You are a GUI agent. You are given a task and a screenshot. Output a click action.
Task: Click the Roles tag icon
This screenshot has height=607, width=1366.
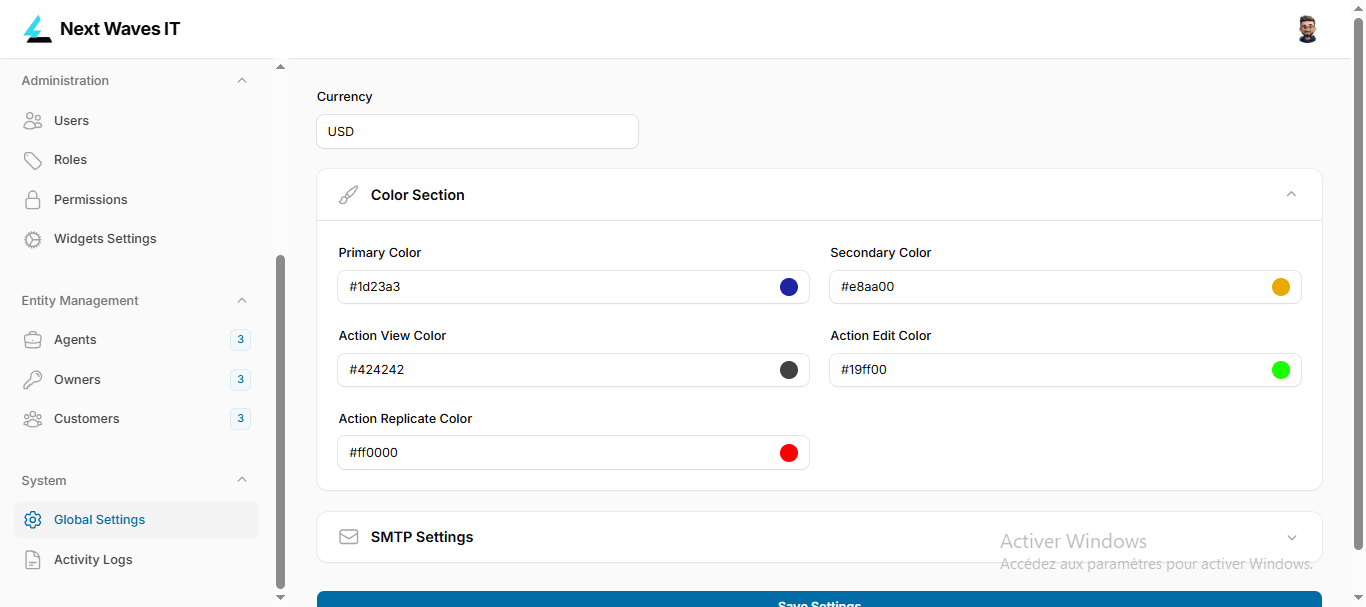click(33, 160)
